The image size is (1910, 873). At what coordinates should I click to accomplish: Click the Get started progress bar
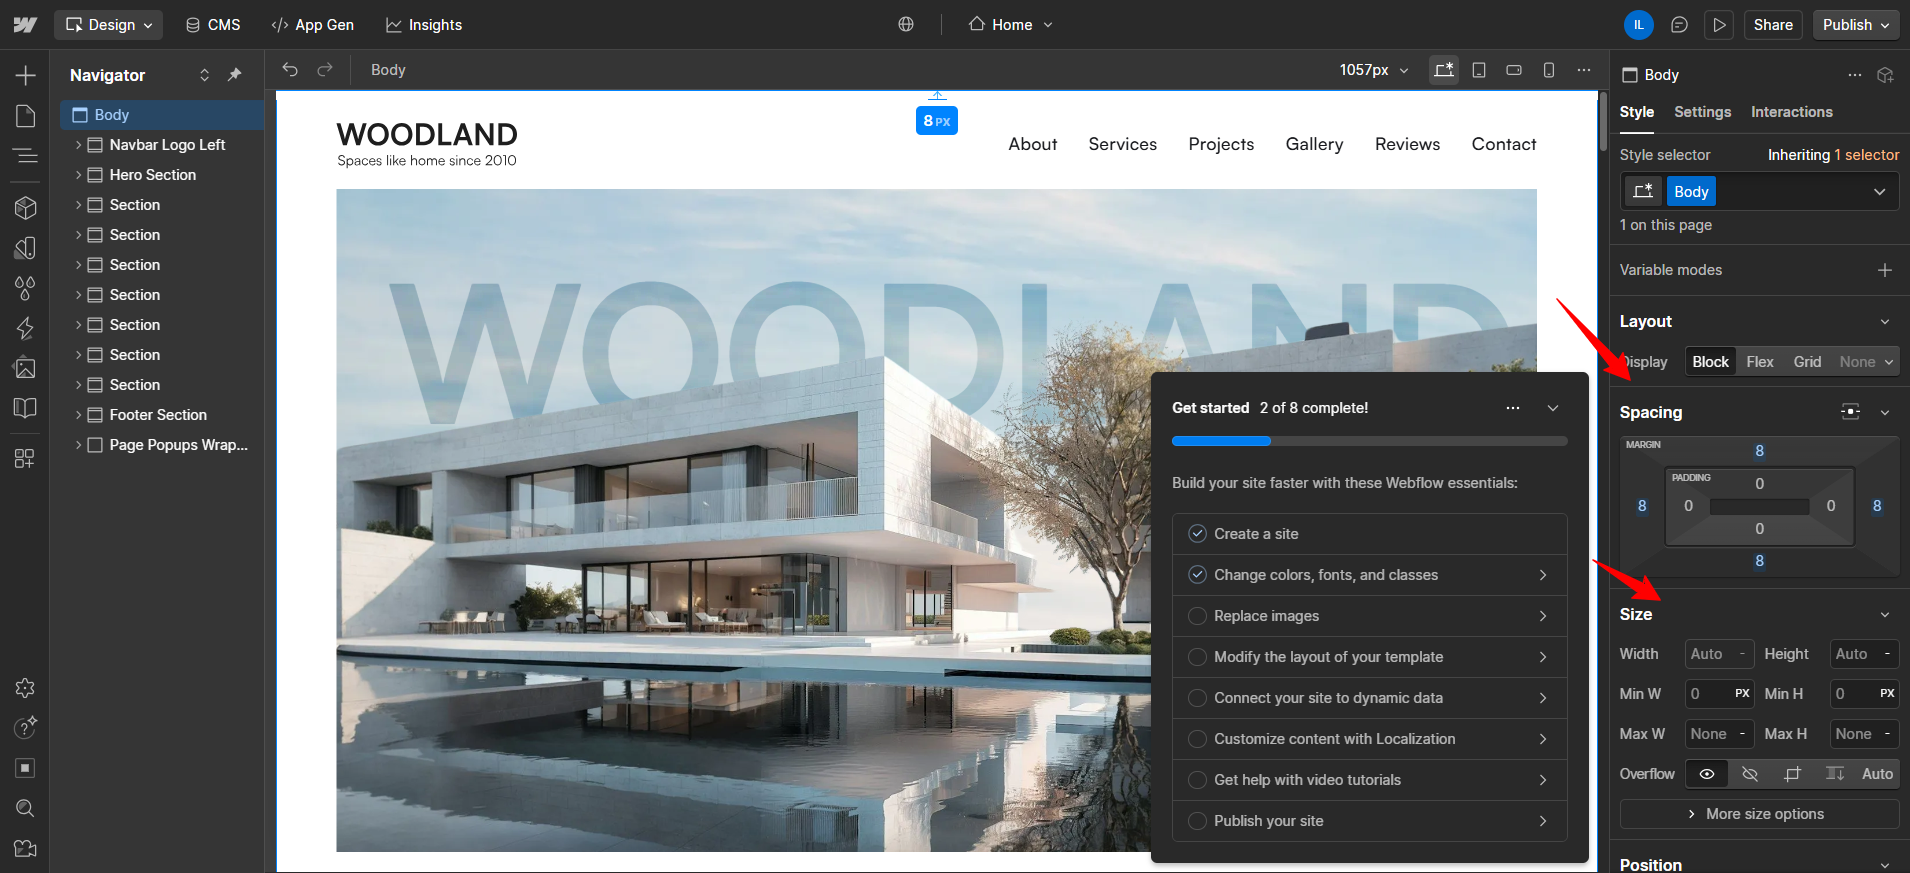click(x=1369, y=441)
